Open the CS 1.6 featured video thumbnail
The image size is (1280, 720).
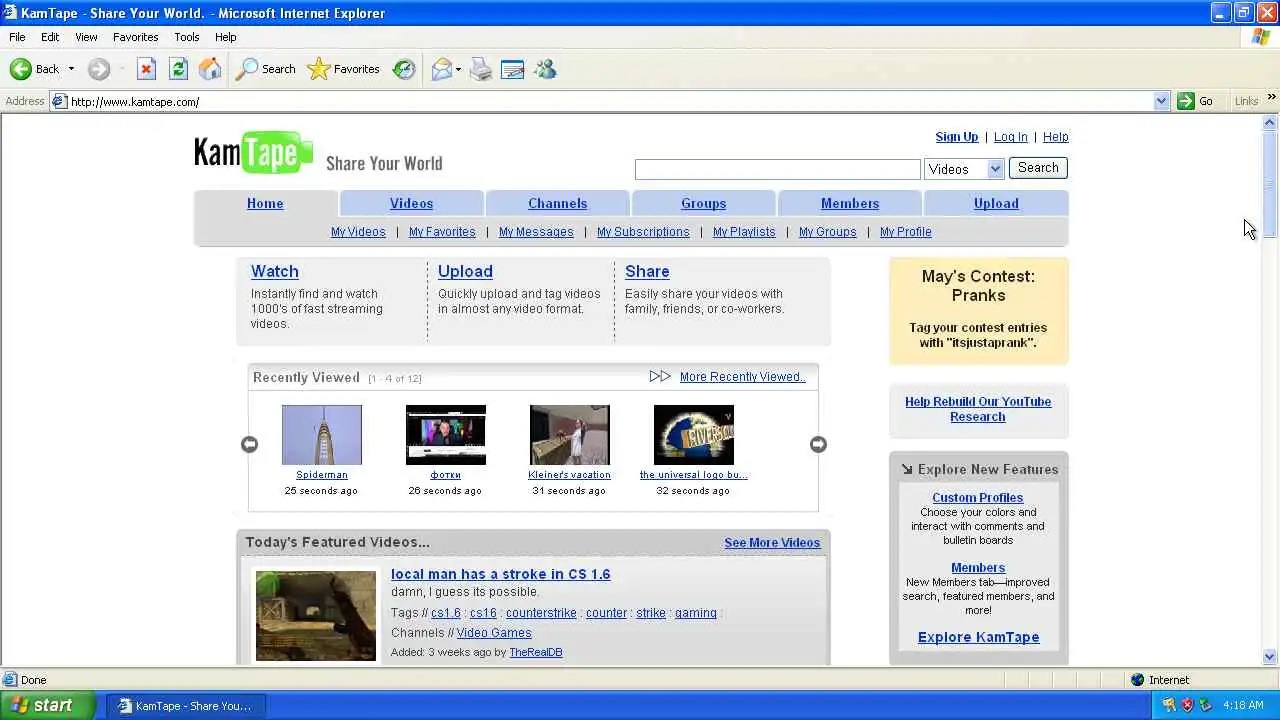[x=316, y=616]
